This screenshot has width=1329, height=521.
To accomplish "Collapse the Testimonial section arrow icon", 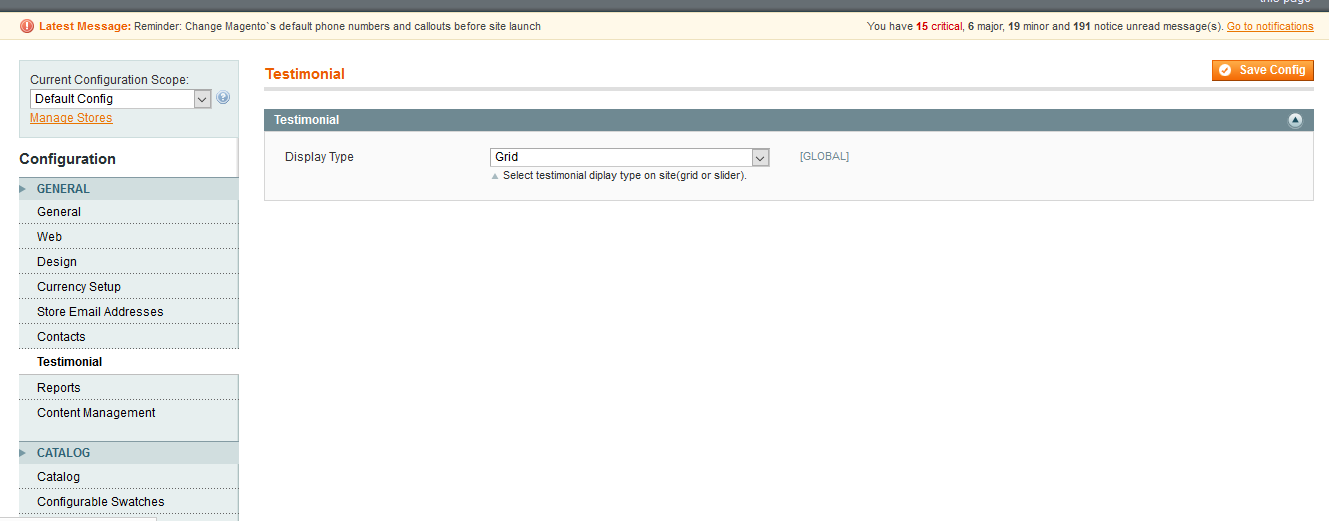I will coord(1295,120).
